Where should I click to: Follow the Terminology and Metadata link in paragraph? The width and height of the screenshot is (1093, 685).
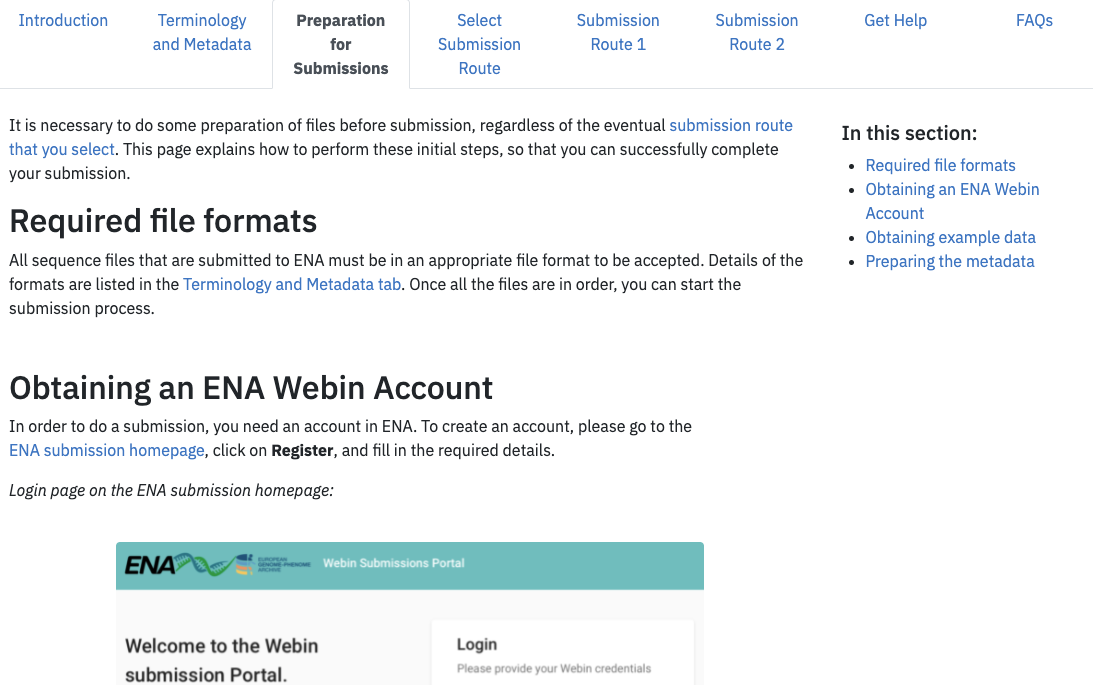(x=291, y=284)
